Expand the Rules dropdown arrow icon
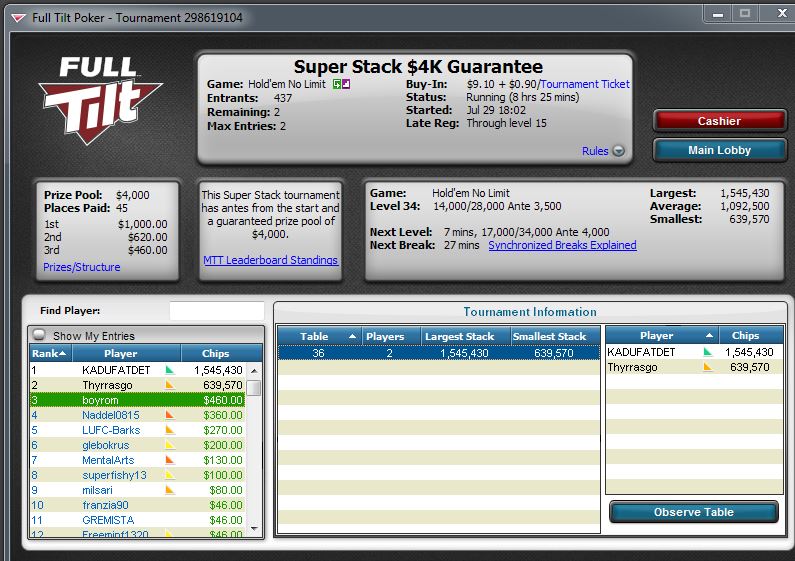Image resolution: width=795 pixels, height=561 pixels. pos(619,151)
